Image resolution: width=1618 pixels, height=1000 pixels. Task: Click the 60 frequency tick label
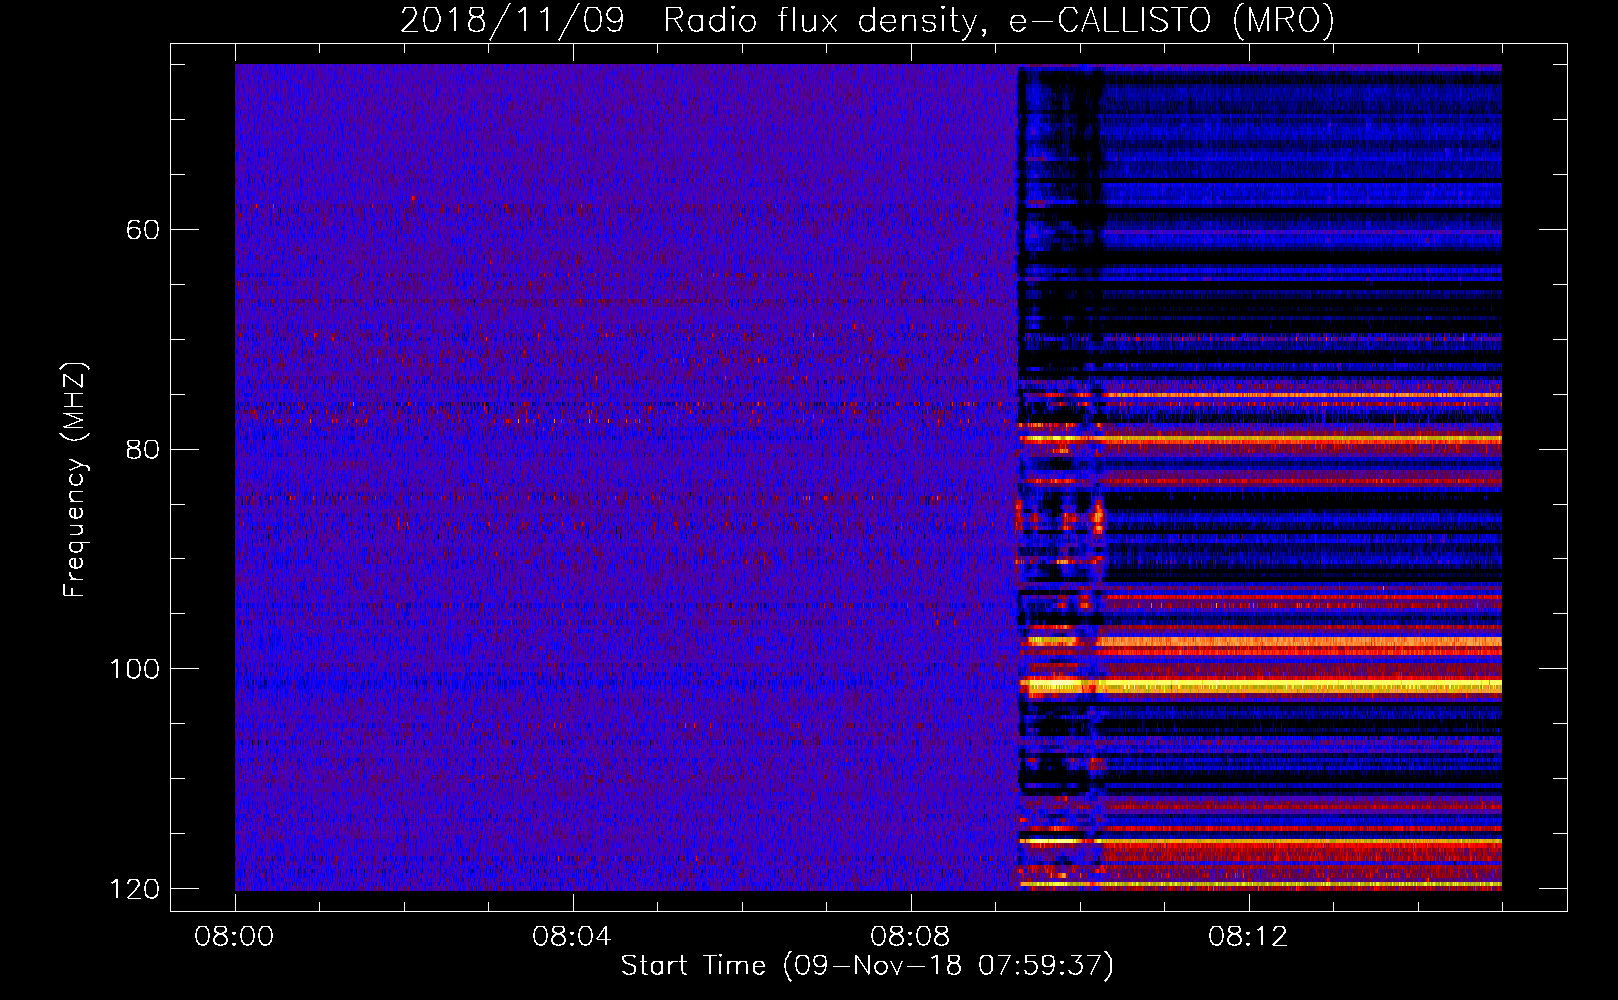tap(143, 230)
